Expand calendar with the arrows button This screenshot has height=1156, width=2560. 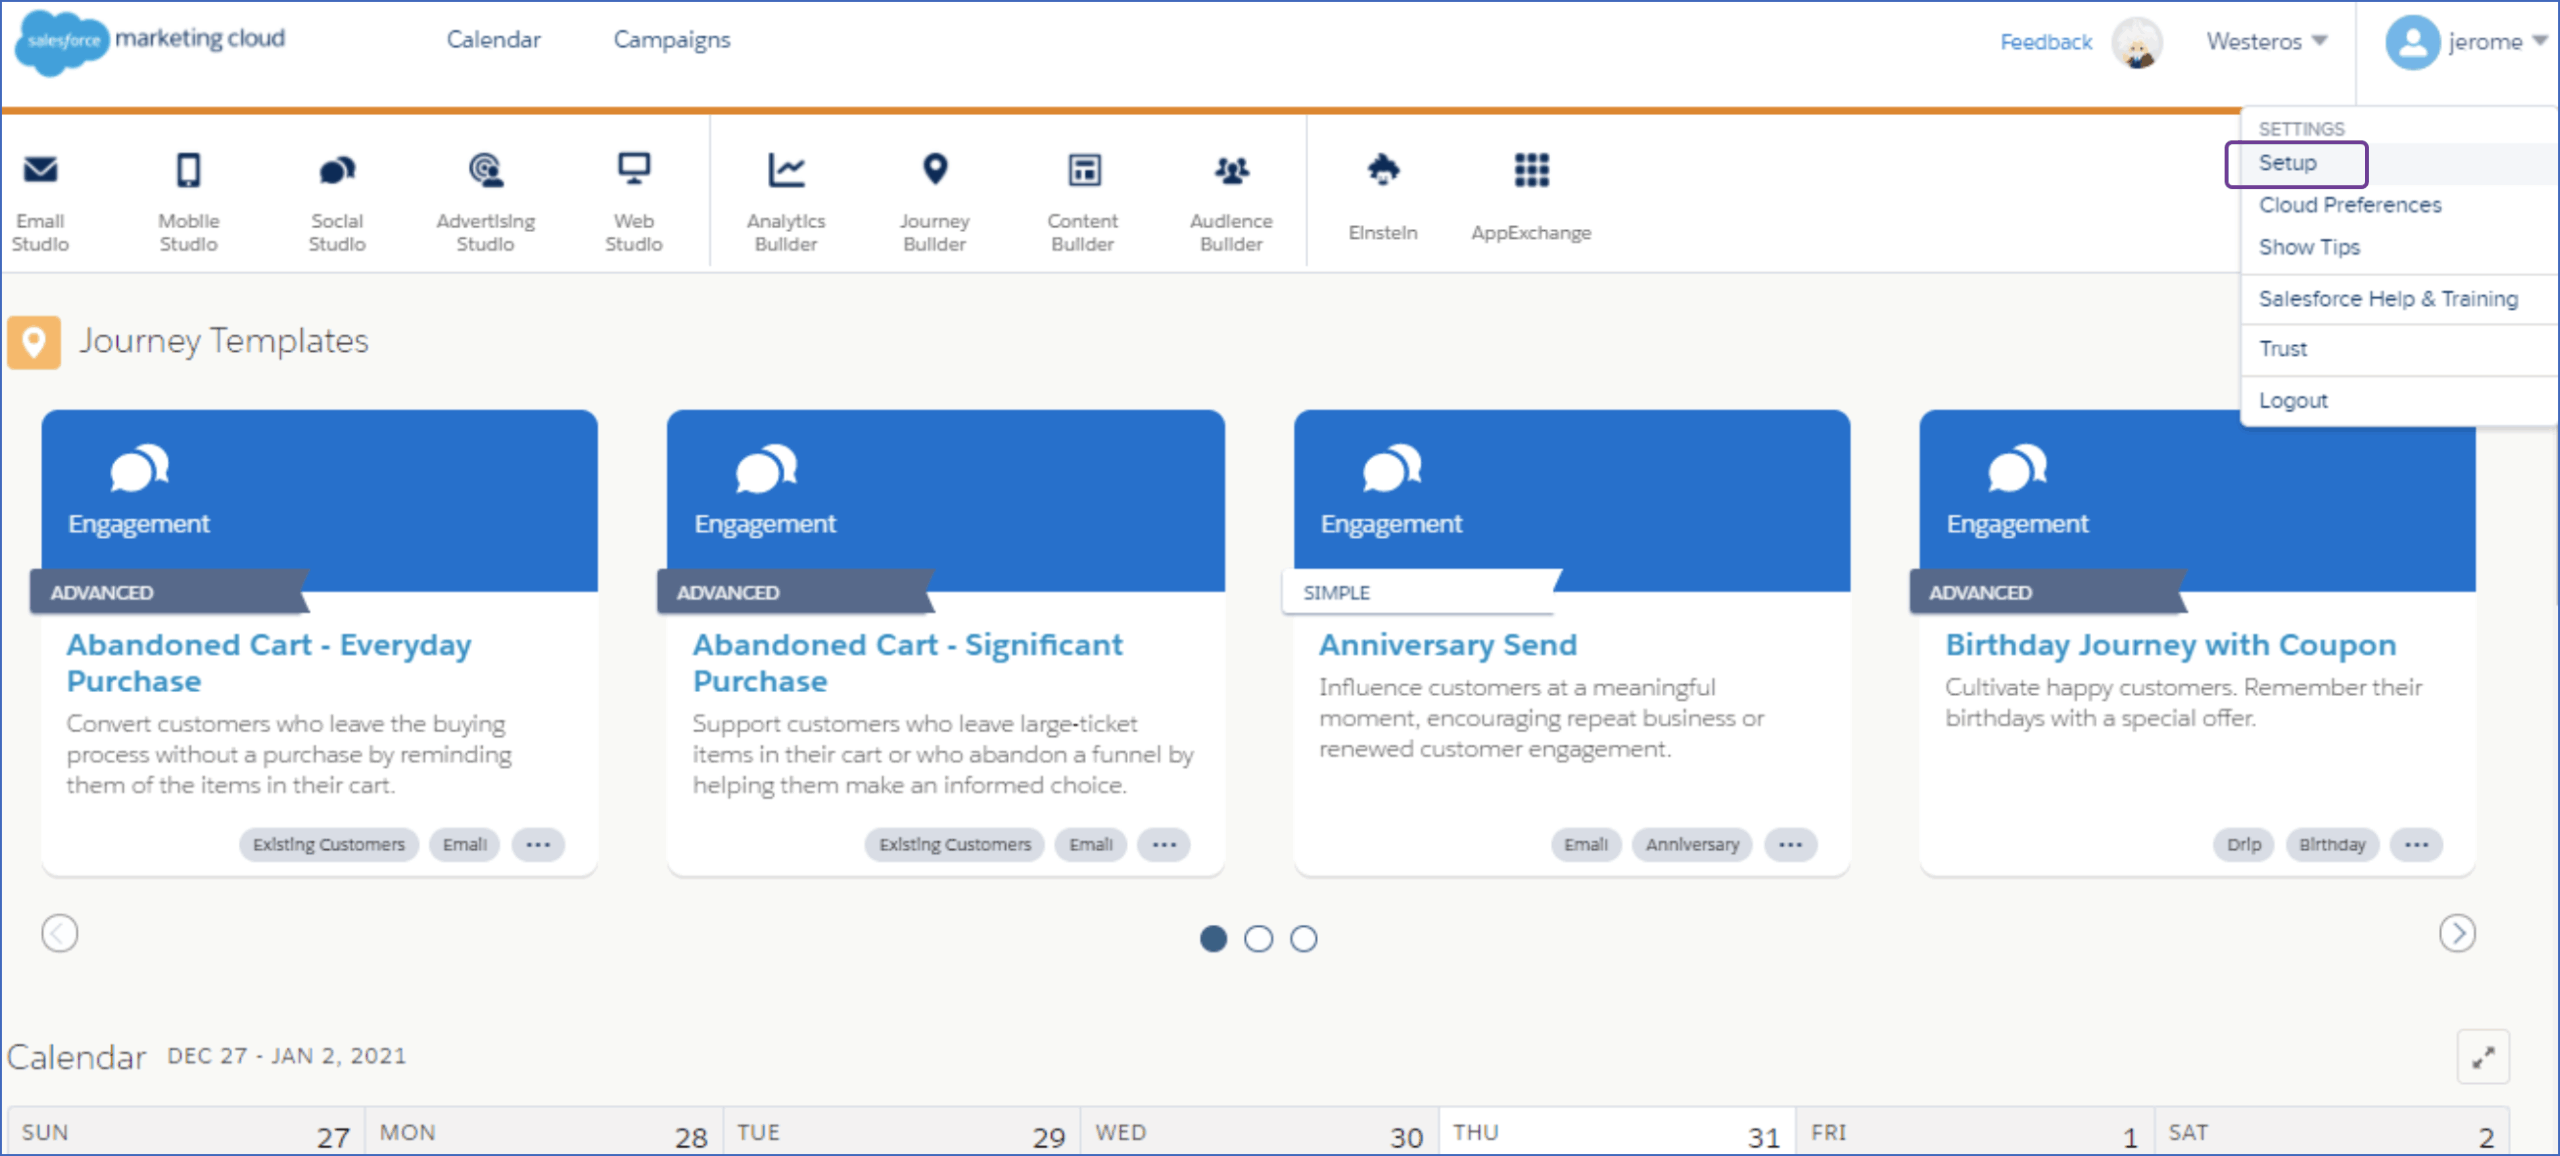(2483, 1057)
